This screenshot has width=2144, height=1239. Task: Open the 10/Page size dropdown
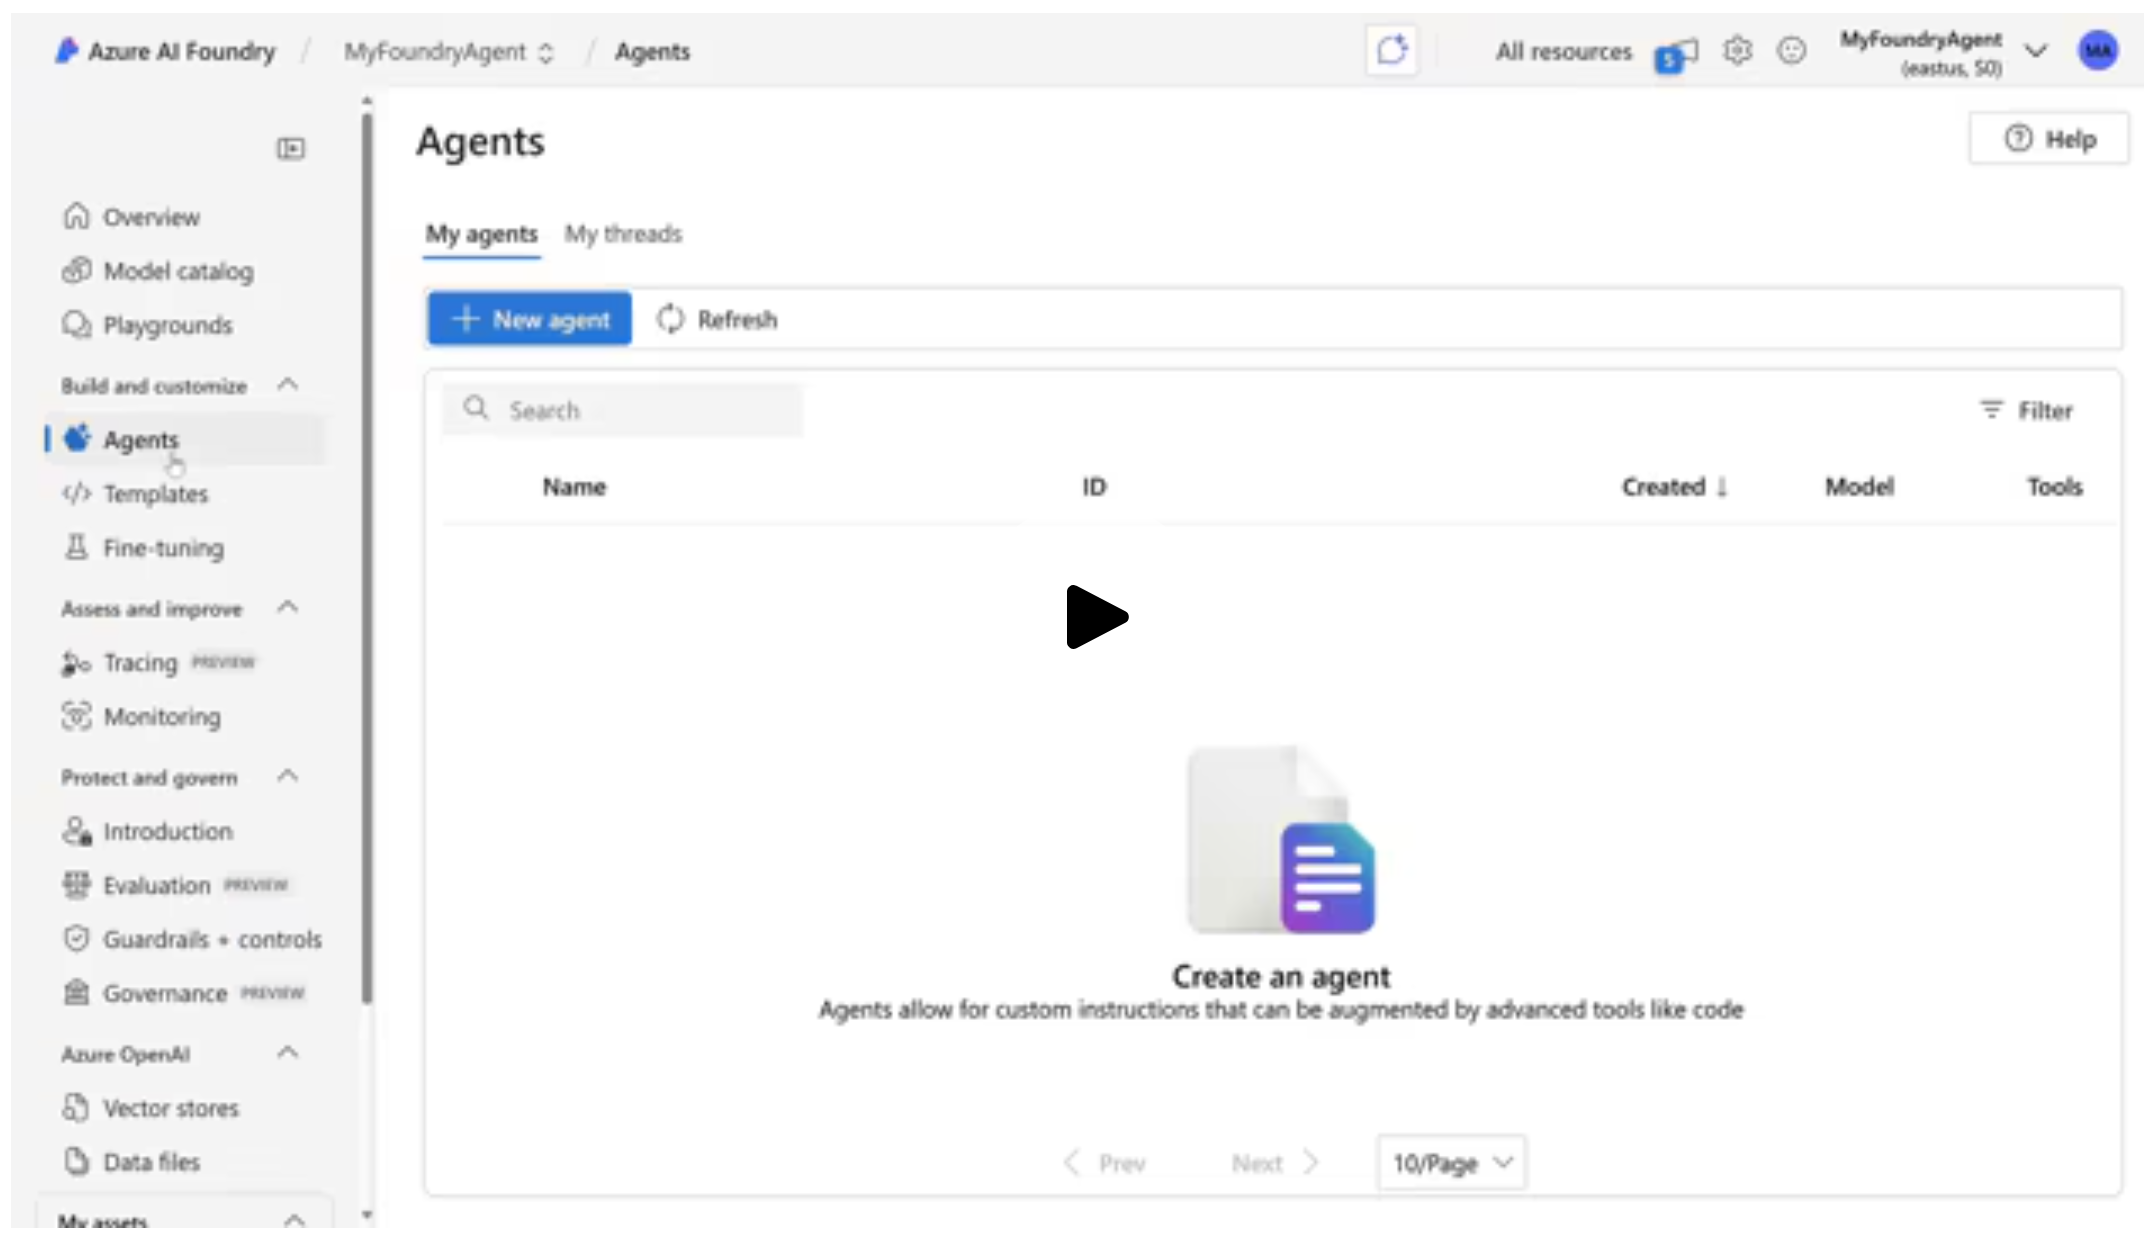click(1451, 1163)
